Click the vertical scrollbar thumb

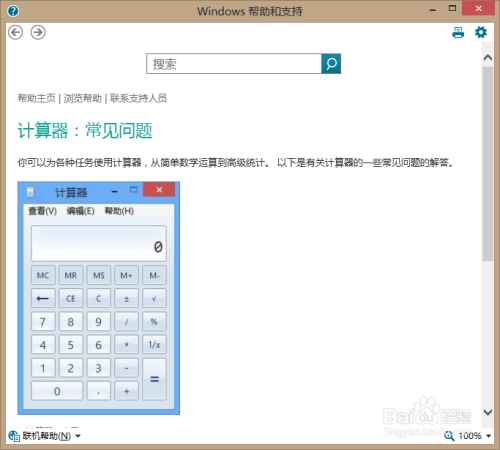click(x=488, y=163)
